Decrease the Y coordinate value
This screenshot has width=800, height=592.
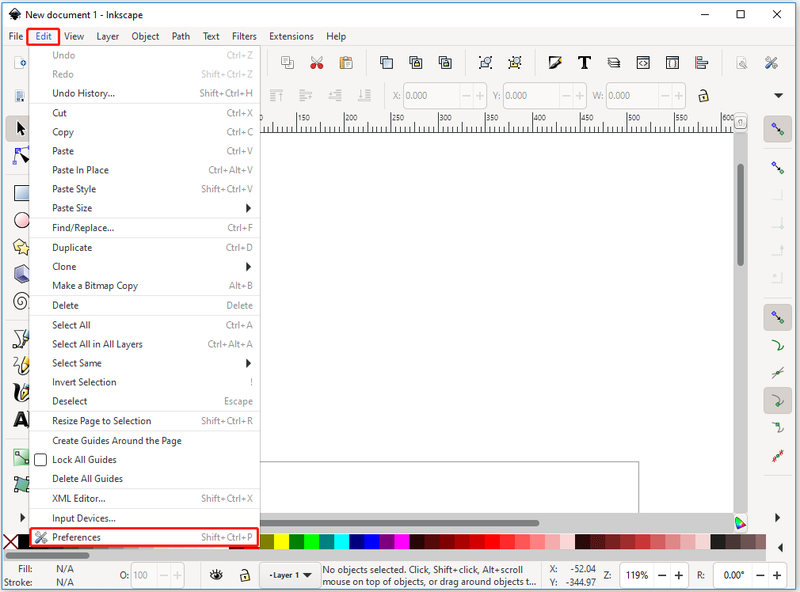click(x=566, y=95)
